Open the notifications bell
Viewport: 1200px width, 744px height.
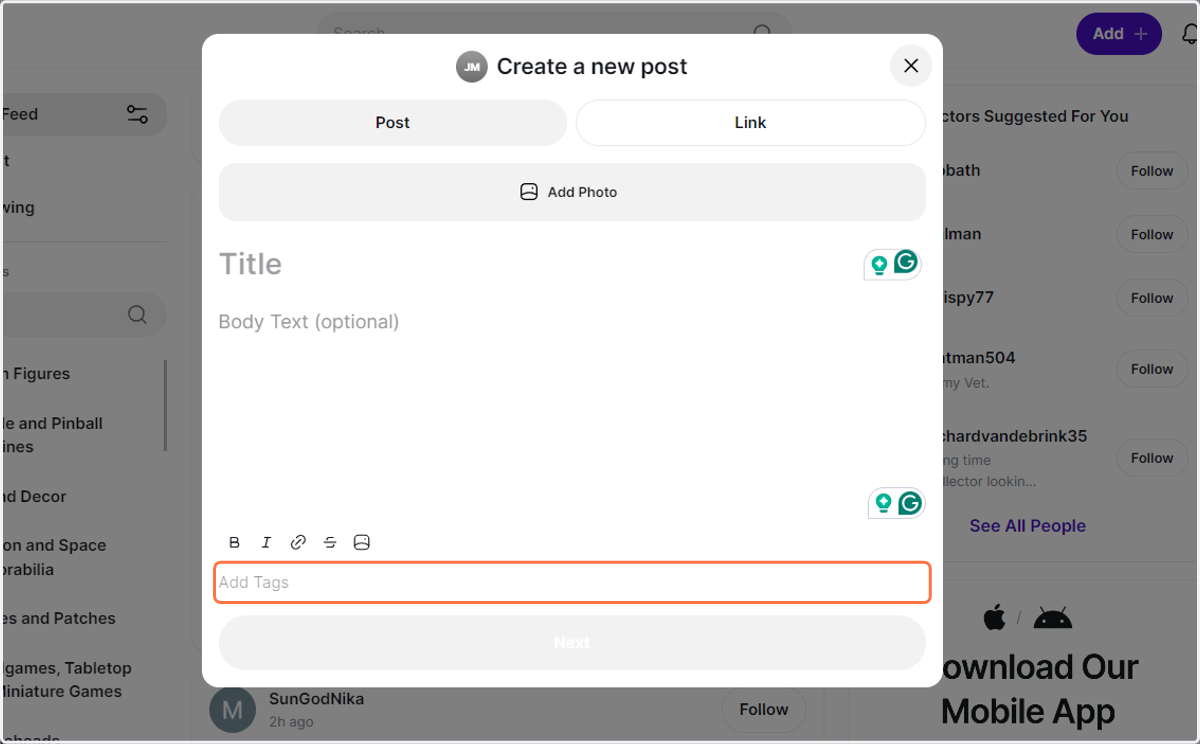point(1190,34)
